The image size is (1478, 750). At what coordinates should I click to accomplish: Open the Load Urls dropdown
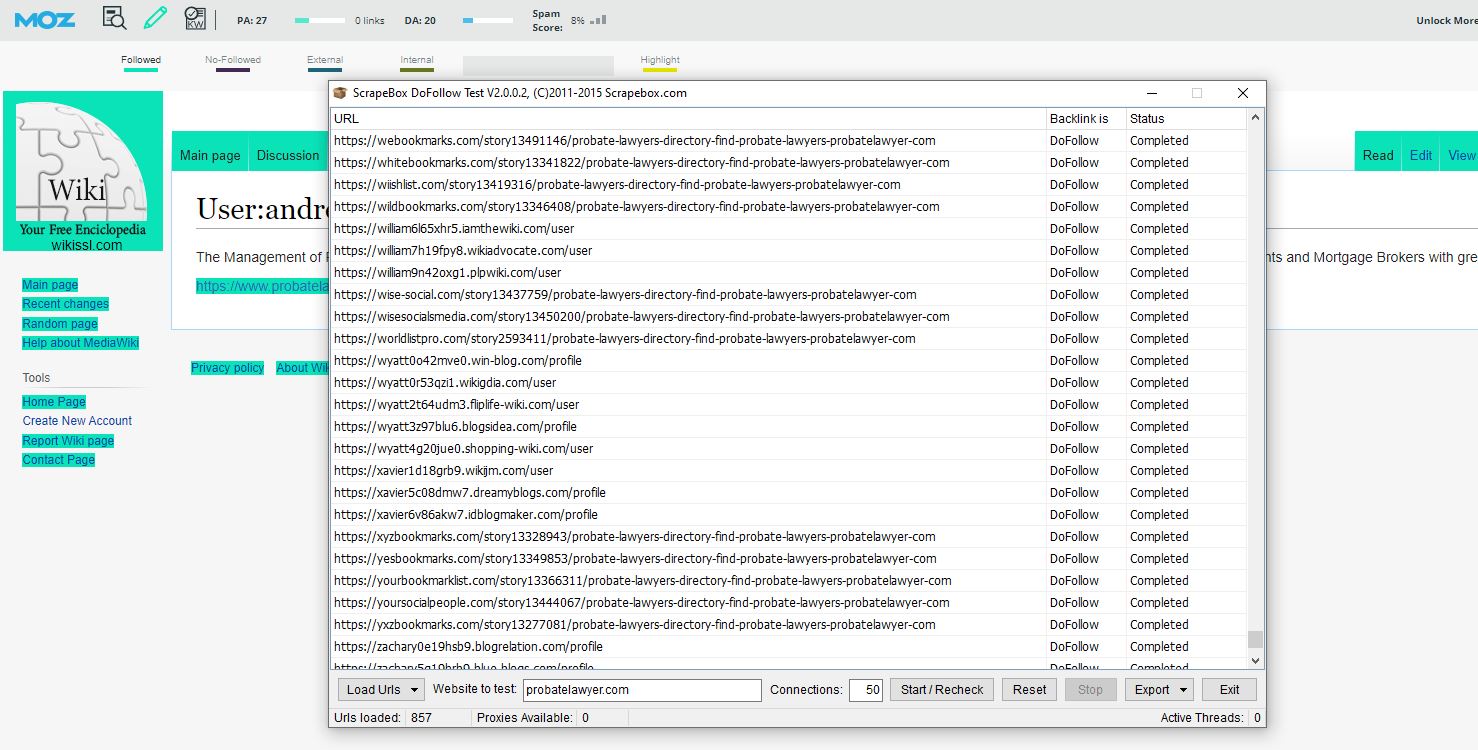coord(381,689)
